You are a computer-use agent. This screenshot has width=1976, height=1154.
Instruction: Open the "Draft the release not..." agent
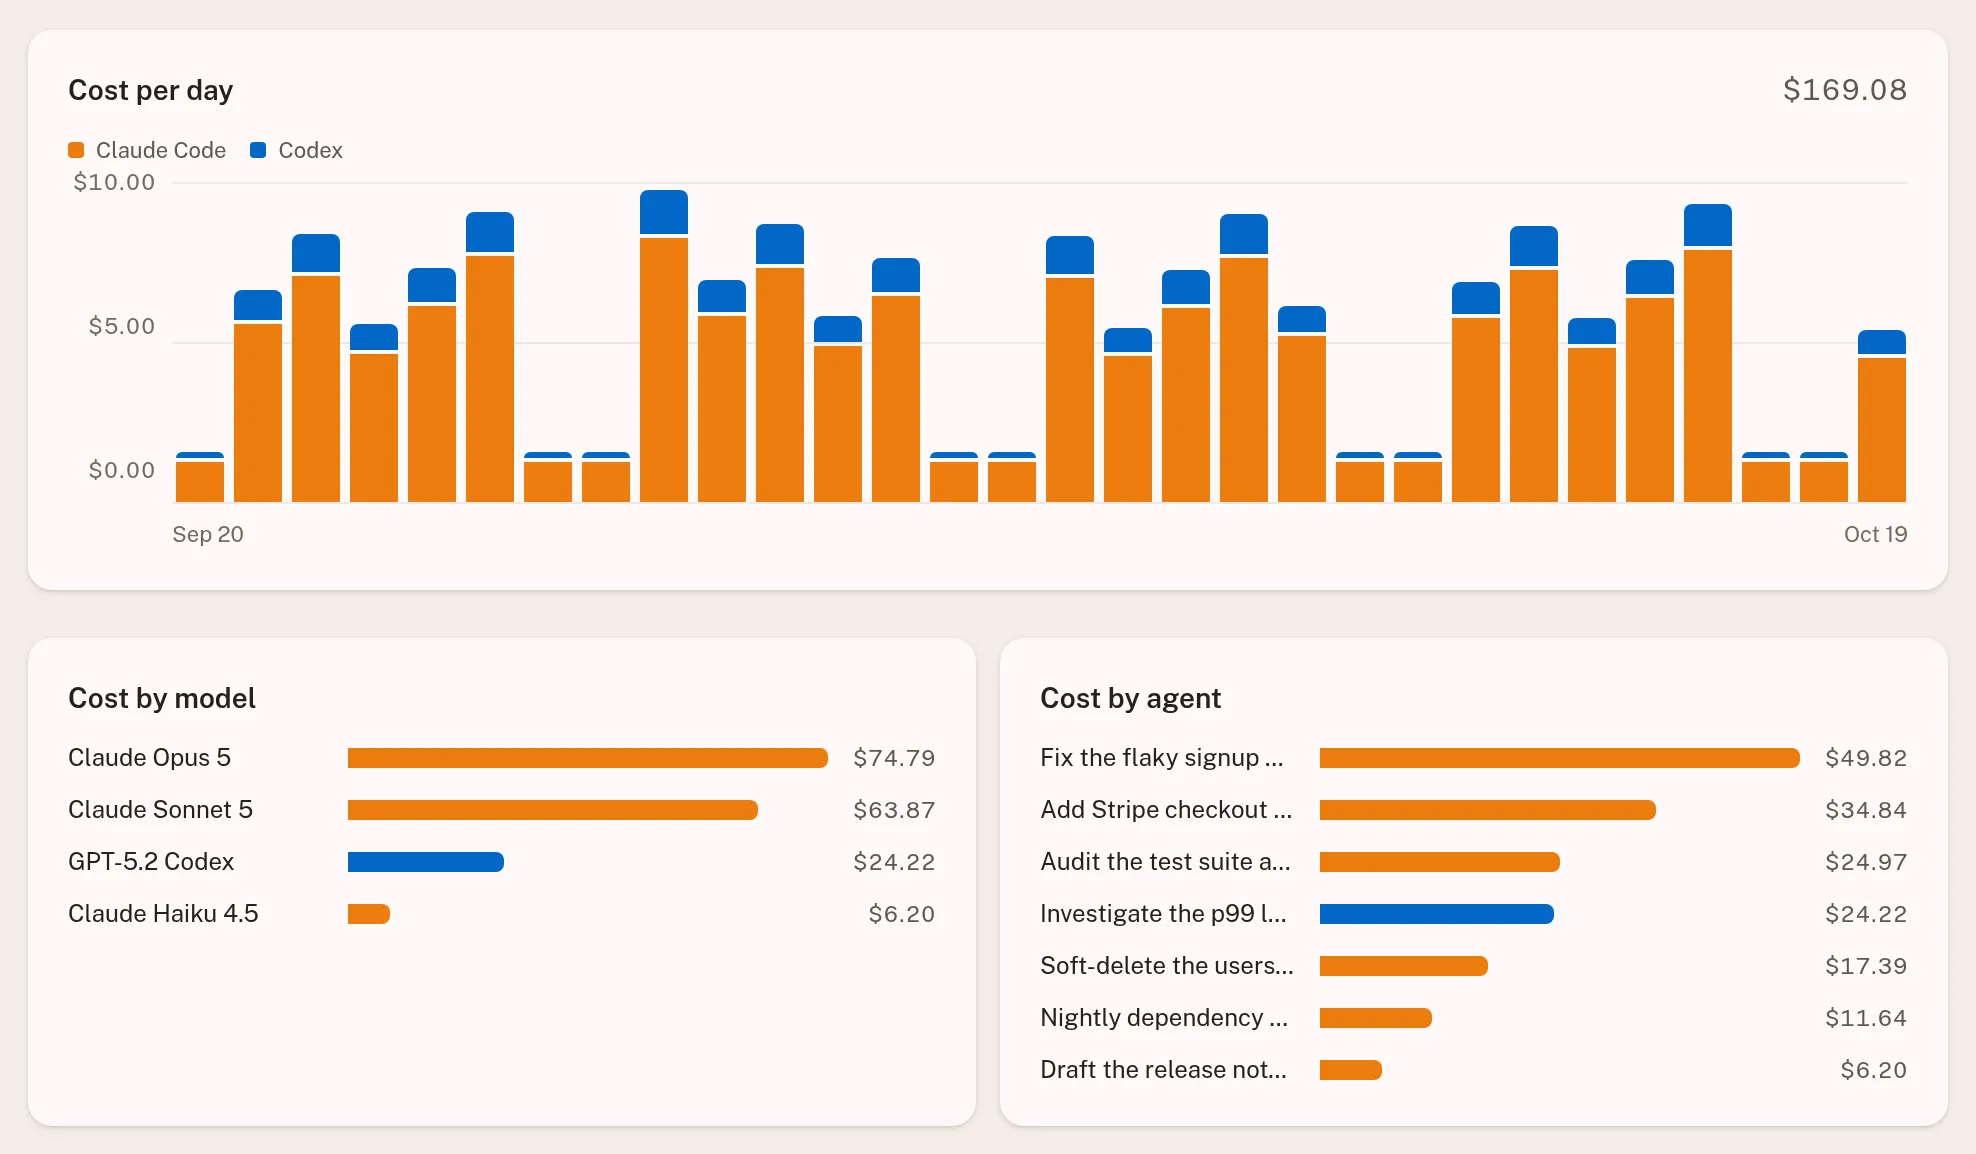click(1164, 1070)
